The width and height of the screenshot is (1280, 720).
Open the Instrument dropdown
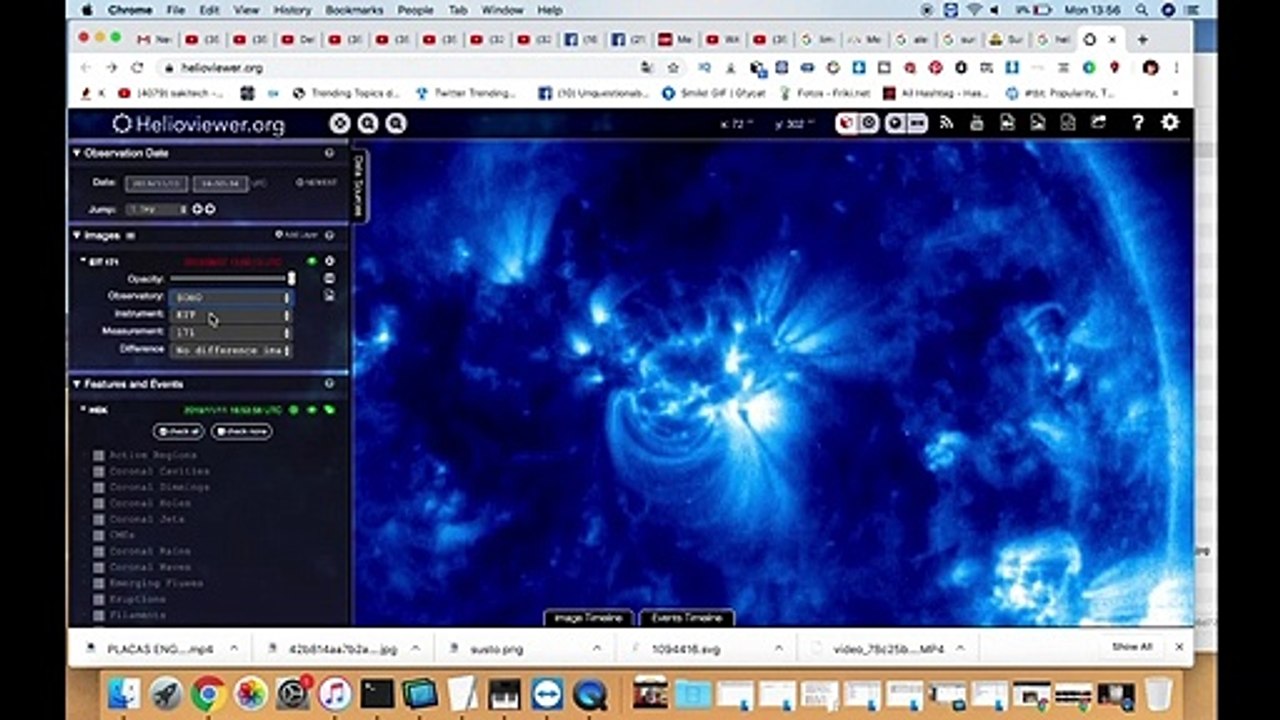click(x=232, y=314)
